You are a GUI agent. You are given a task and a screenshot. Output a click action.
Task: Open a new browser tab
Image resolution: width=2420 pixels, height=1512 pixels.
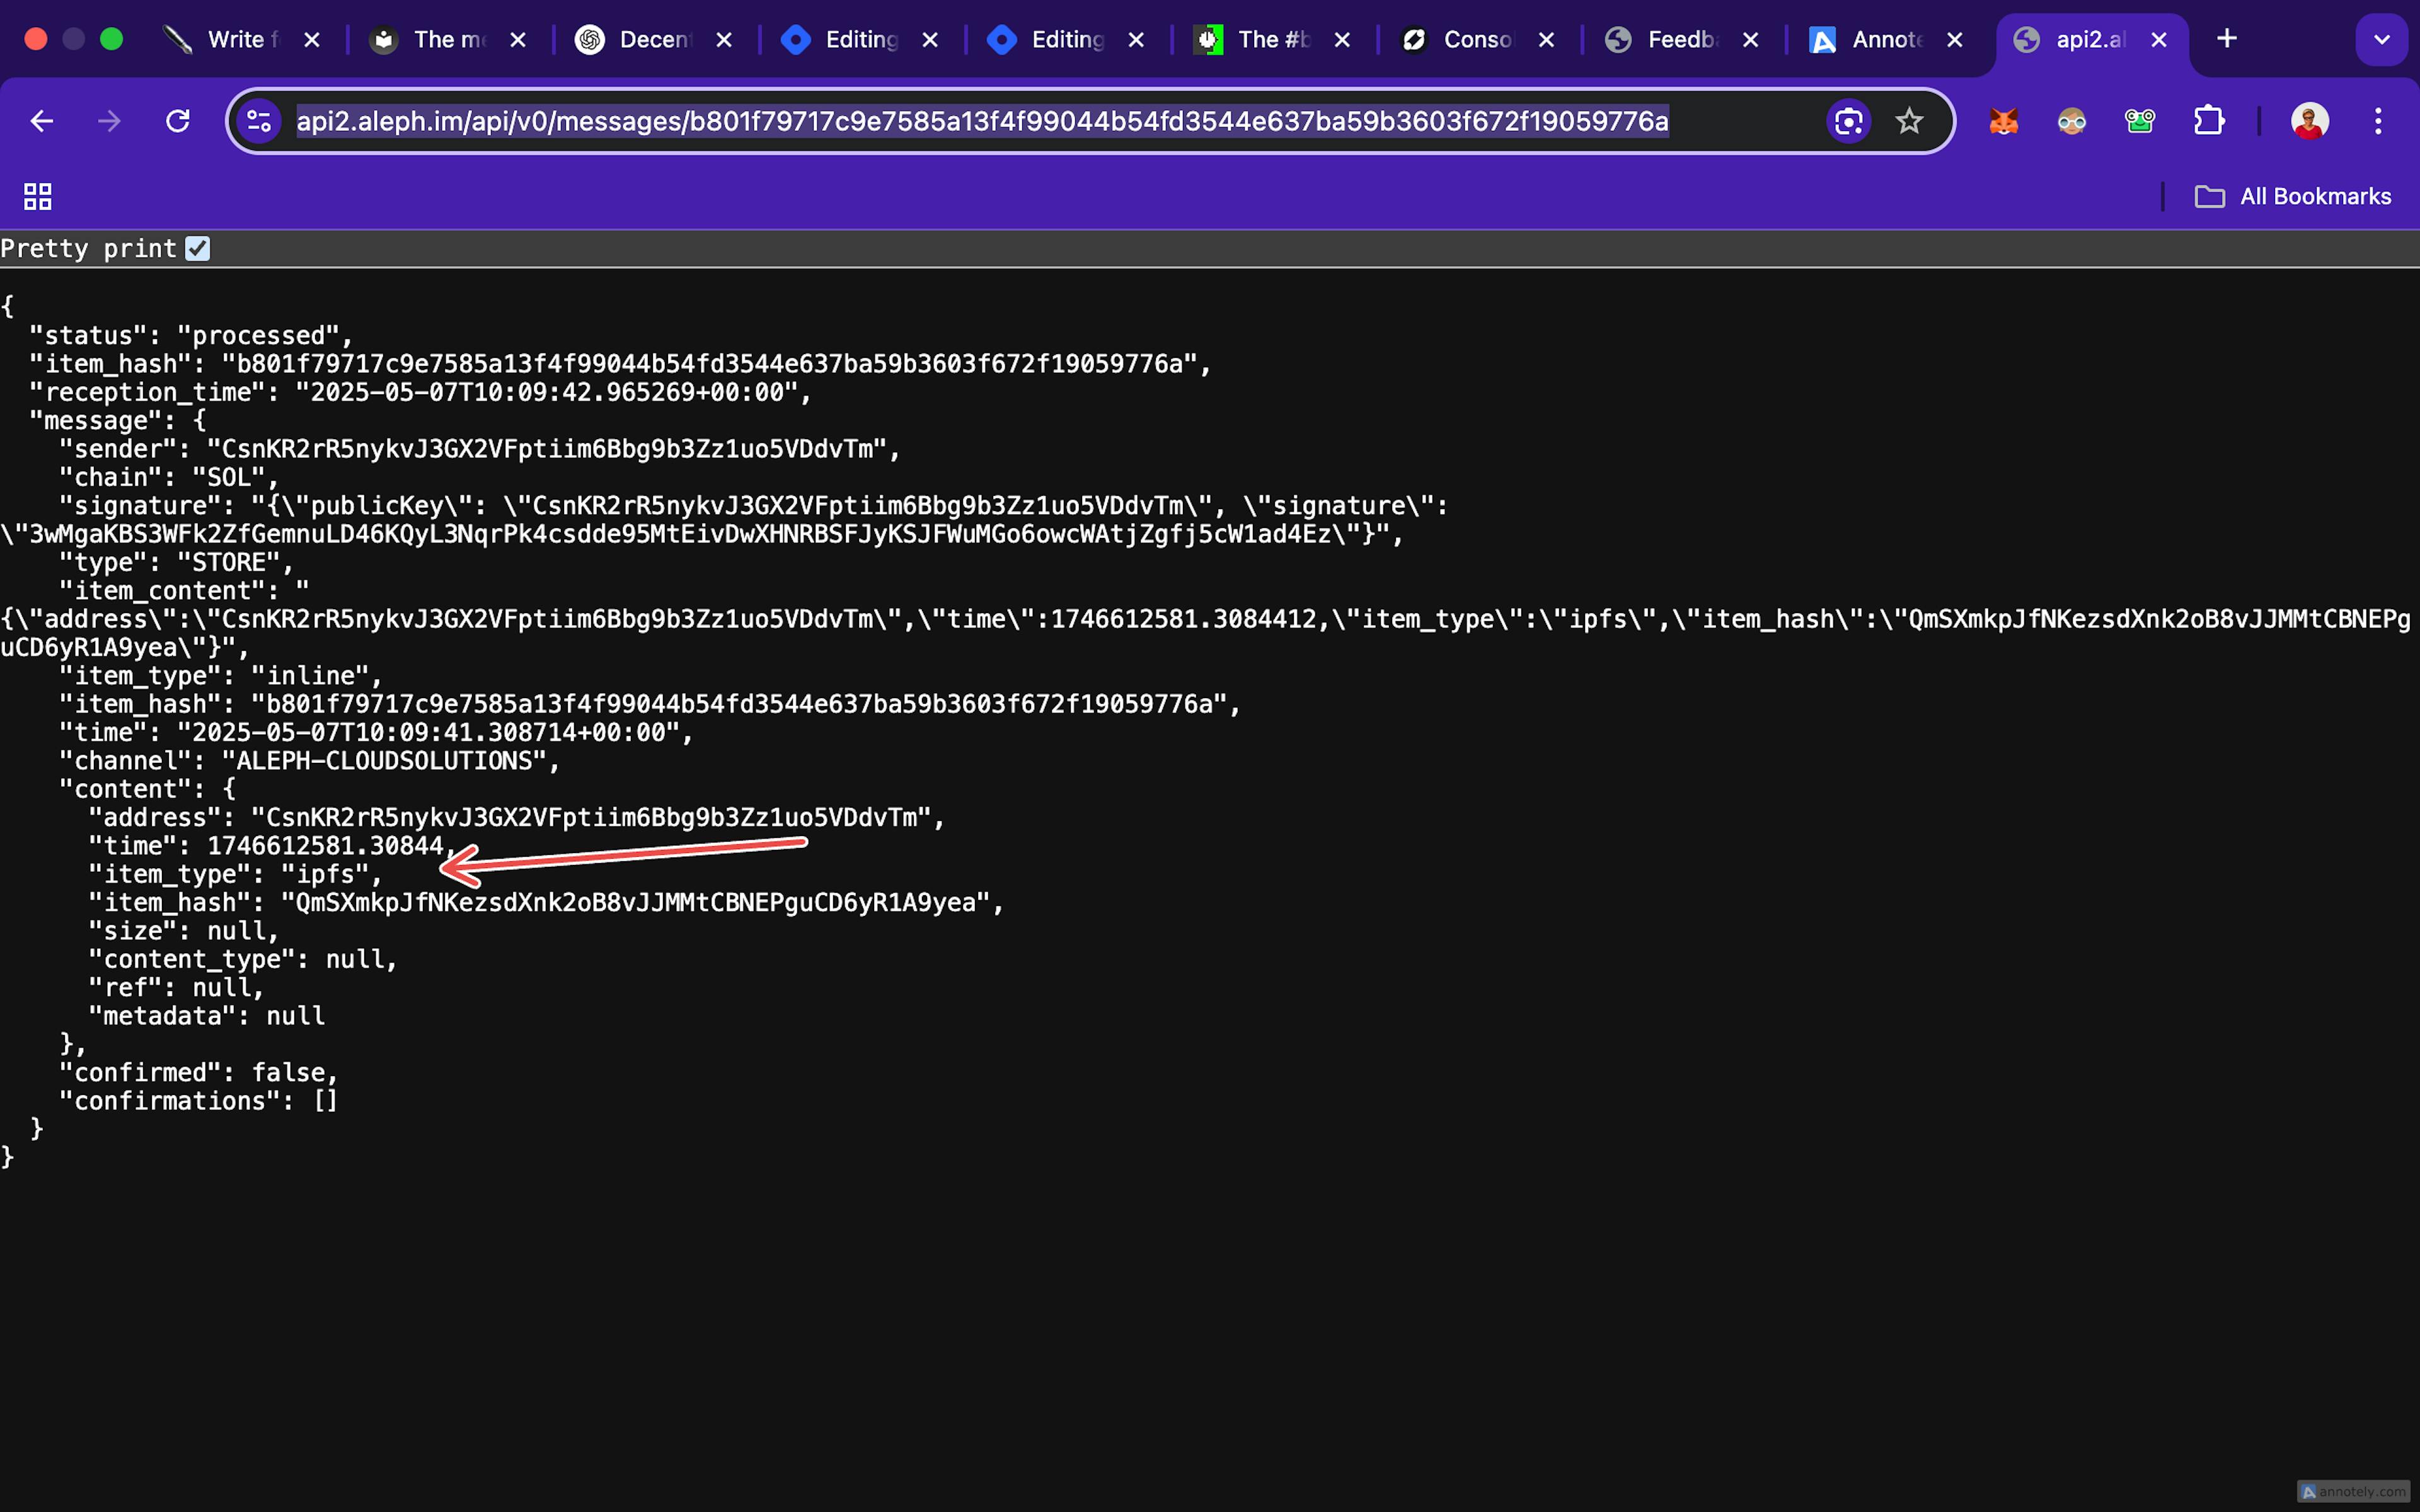click(x=2226, y=40)
